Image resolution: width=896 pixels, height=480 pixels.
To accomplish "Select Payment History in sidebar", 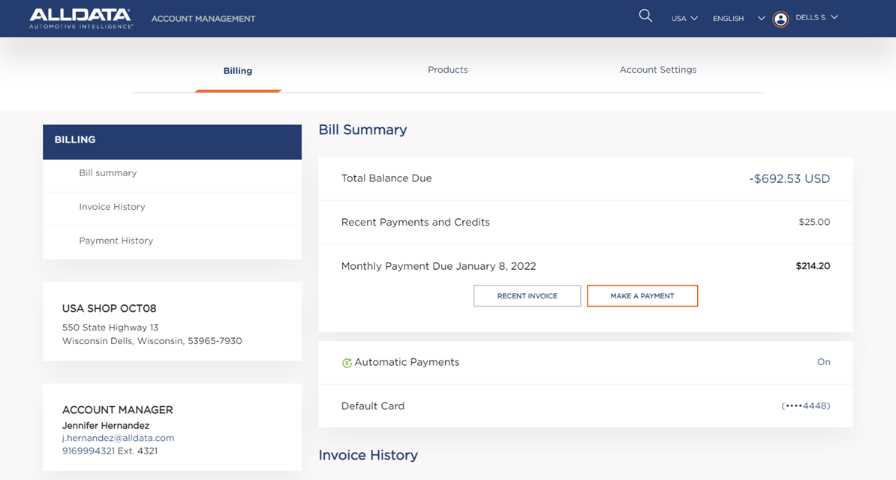I will click(116, 241).
